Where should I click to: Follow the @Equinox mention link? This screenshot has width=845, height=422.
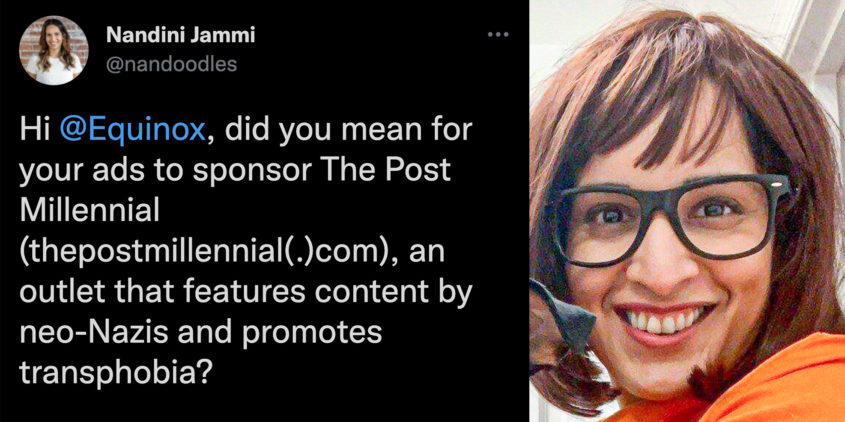click(x=133, y=131)
